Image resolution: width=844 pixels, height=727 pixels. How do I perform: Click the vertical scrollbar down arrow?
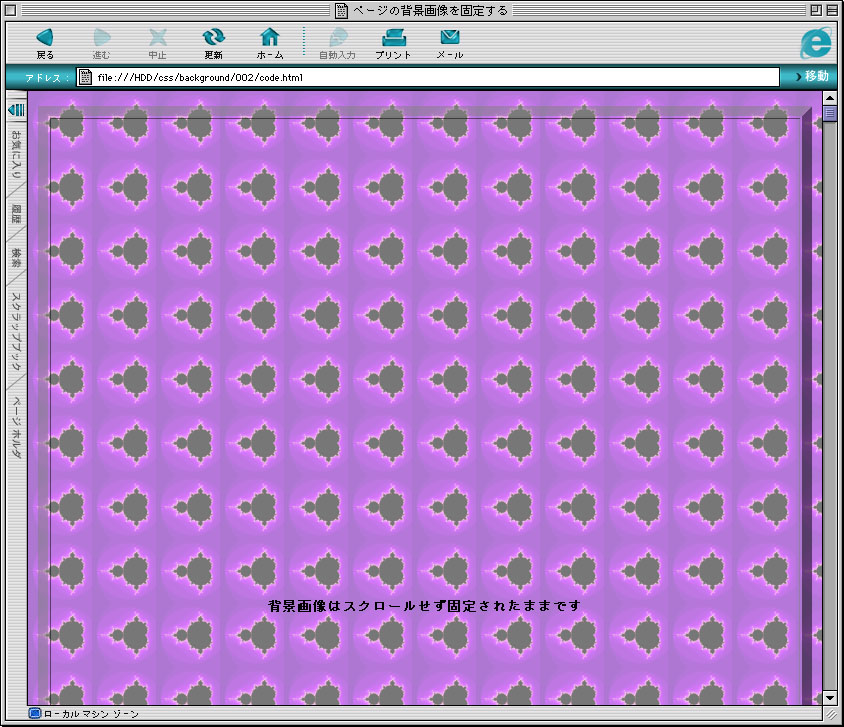(x=829, y=697)
